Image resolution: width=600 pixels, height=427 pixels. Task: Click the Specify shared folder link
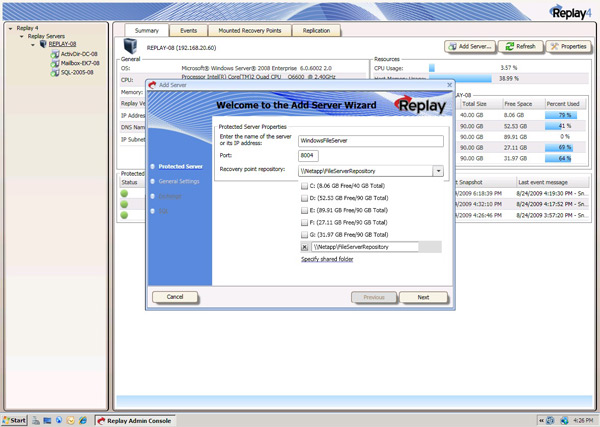327,259
